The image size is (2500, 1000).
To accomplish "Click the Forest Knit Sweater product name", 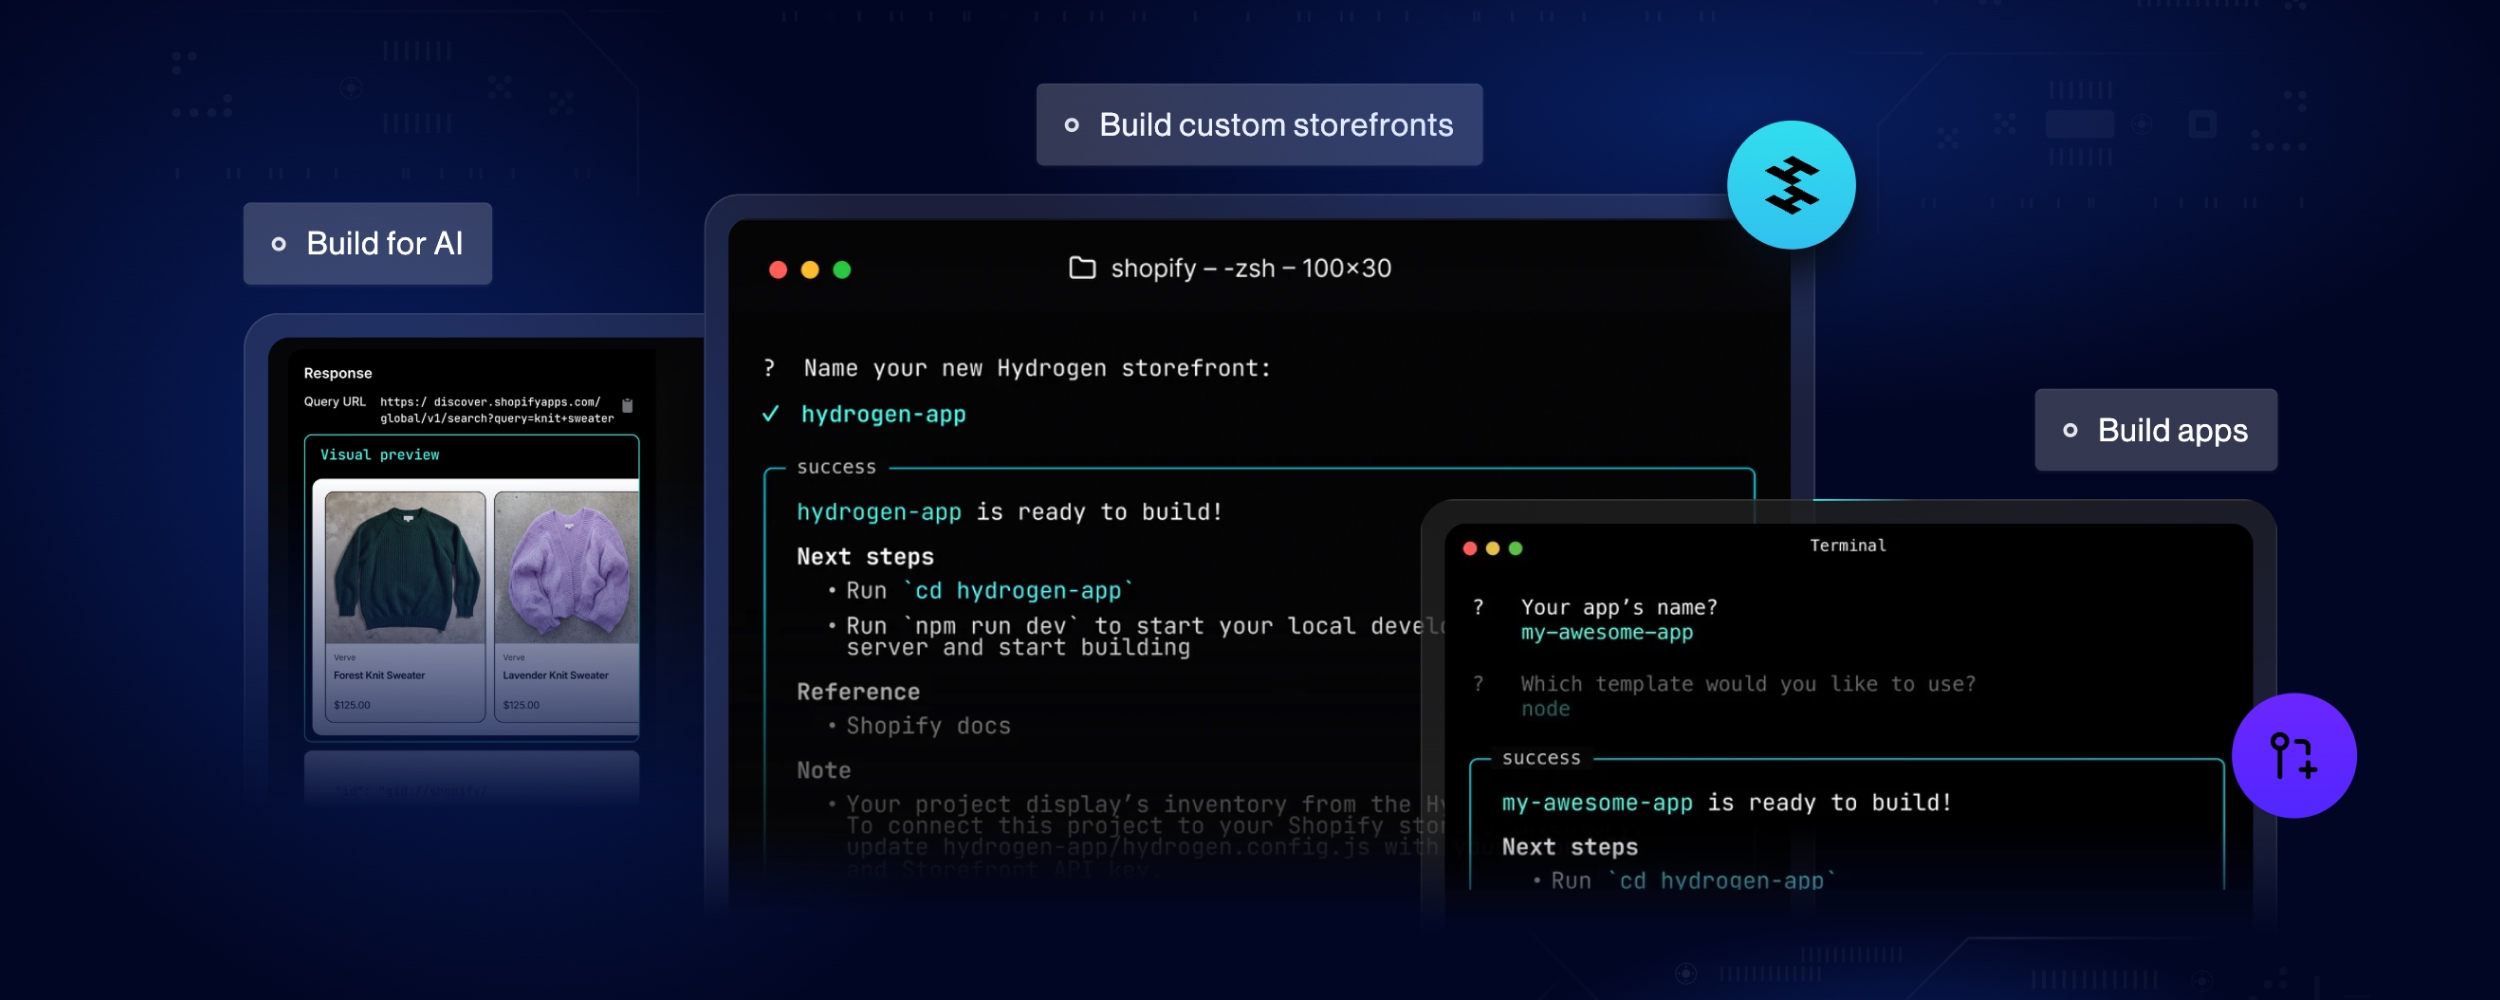I will pyautogui.click(x=379, y=676).
